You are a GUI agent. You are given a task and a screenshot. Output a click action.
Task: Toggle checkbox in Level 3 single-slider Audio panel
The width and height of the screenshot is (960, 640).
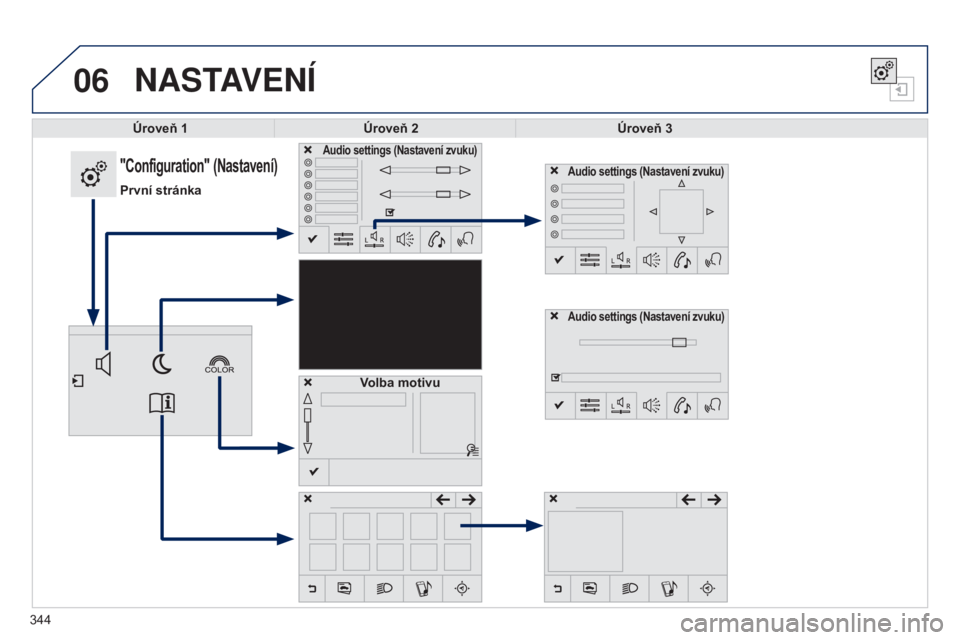click(x=555, y=377)
